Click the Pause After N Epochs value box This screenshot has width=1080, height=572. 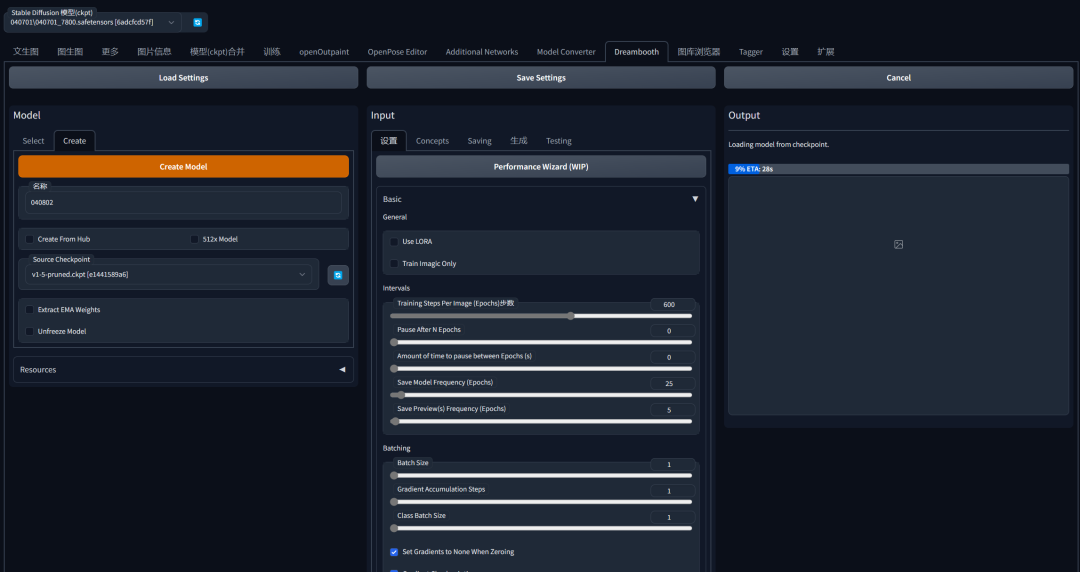(672, 331)
